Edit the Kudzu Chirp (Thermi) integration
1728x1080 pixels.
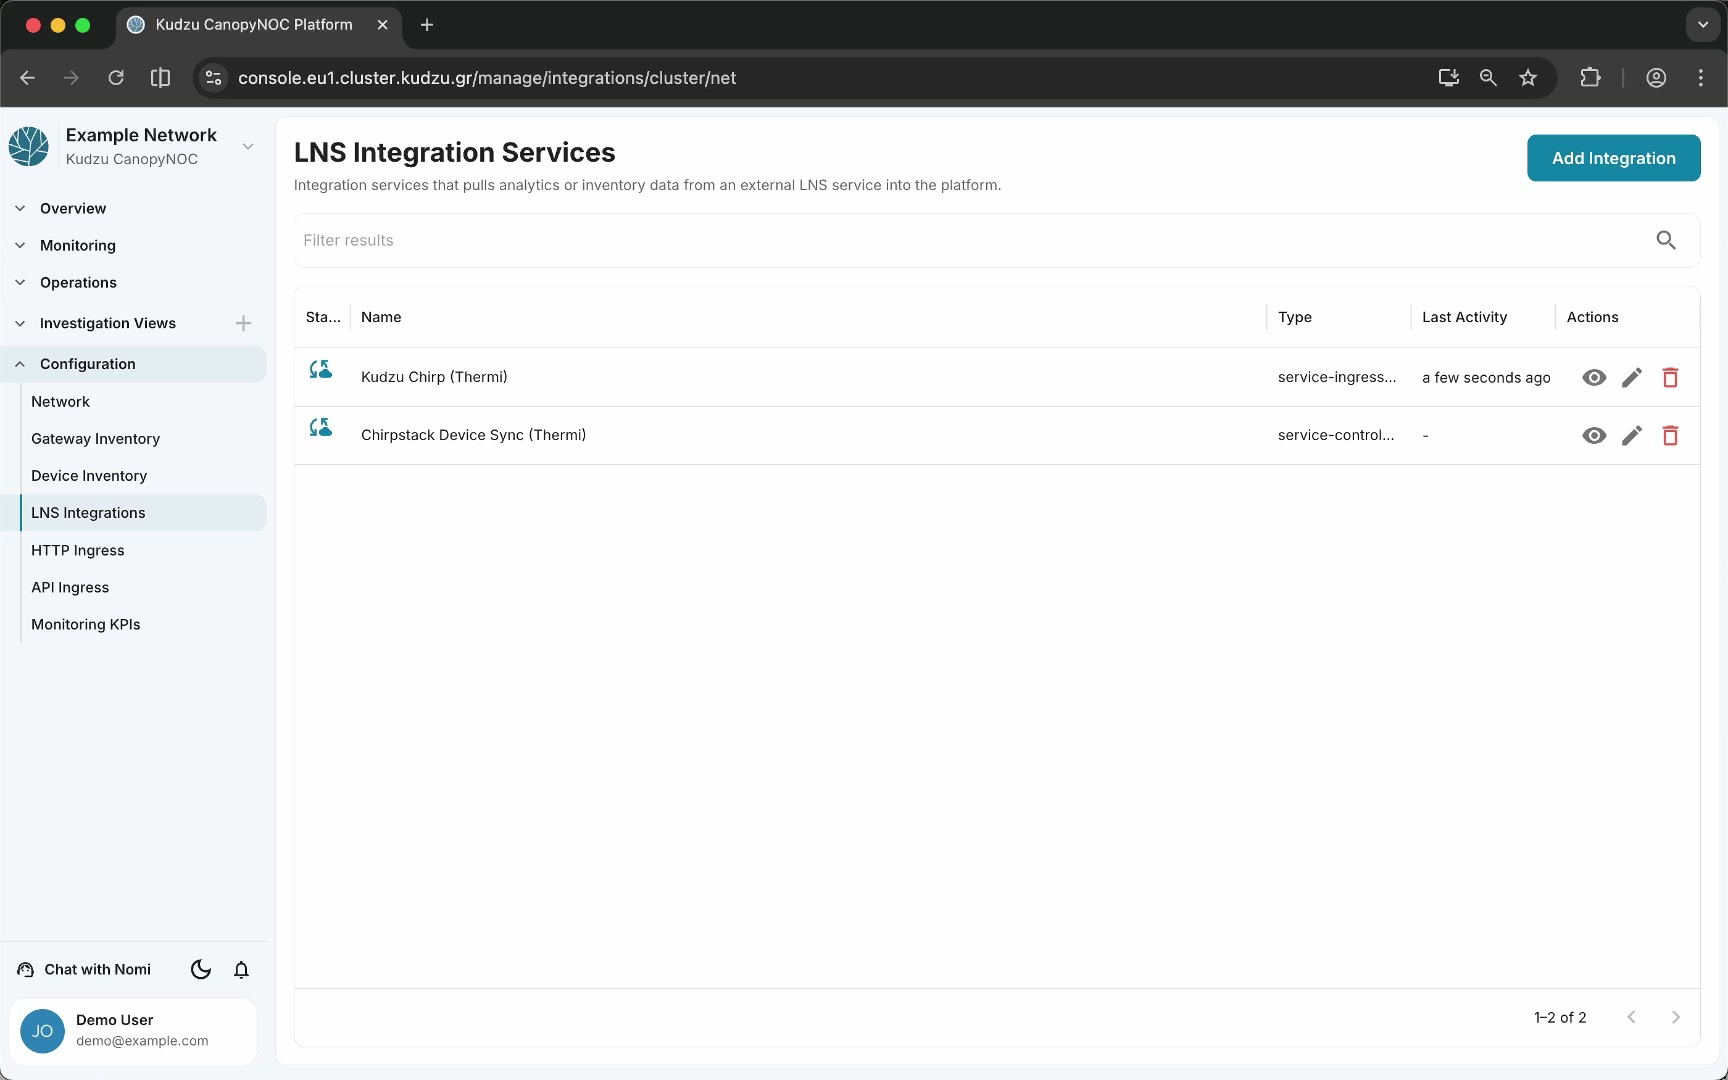[x=1632, y=377]
